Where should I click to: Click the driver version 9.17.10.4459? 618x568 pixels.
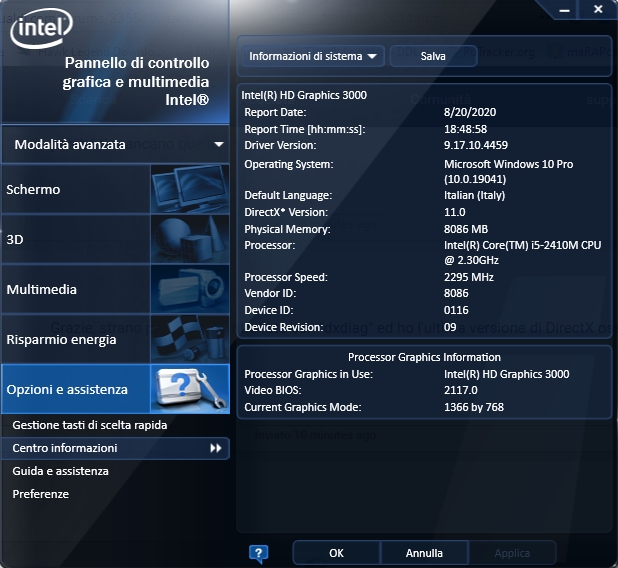476,145
